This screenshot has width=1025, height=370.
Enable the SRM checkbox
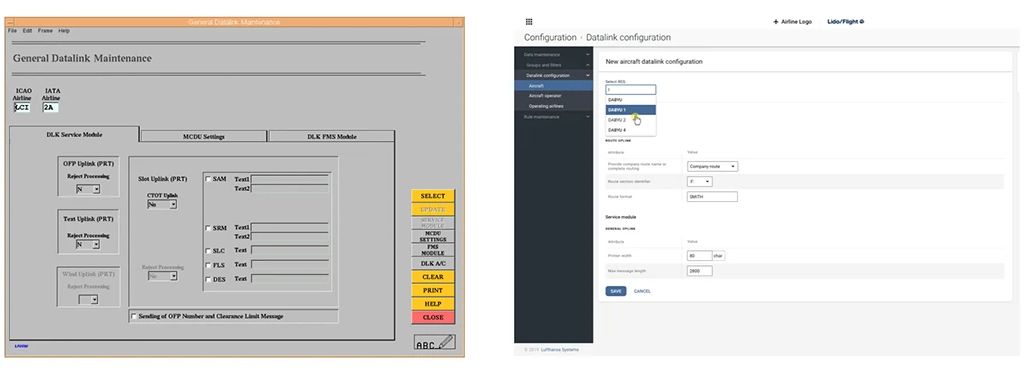tap(208, 229)
